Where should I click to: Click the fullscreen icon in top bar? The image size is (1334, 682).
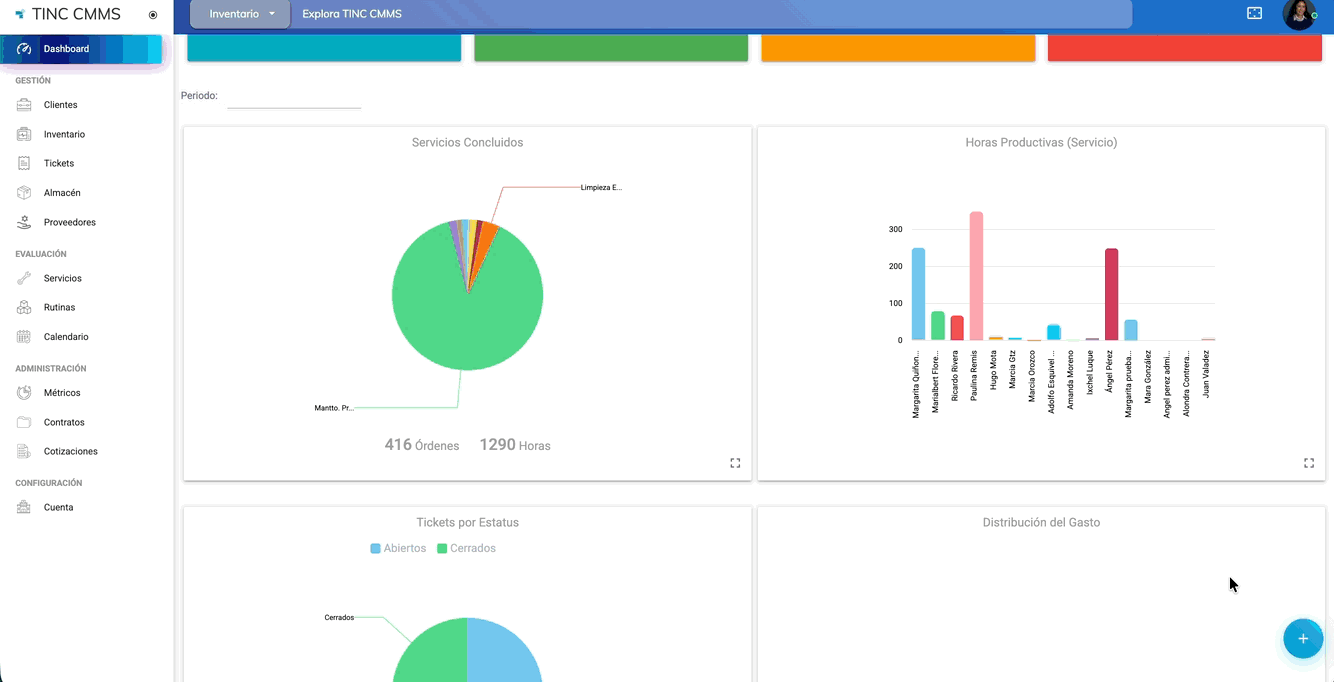(1254, 13)
